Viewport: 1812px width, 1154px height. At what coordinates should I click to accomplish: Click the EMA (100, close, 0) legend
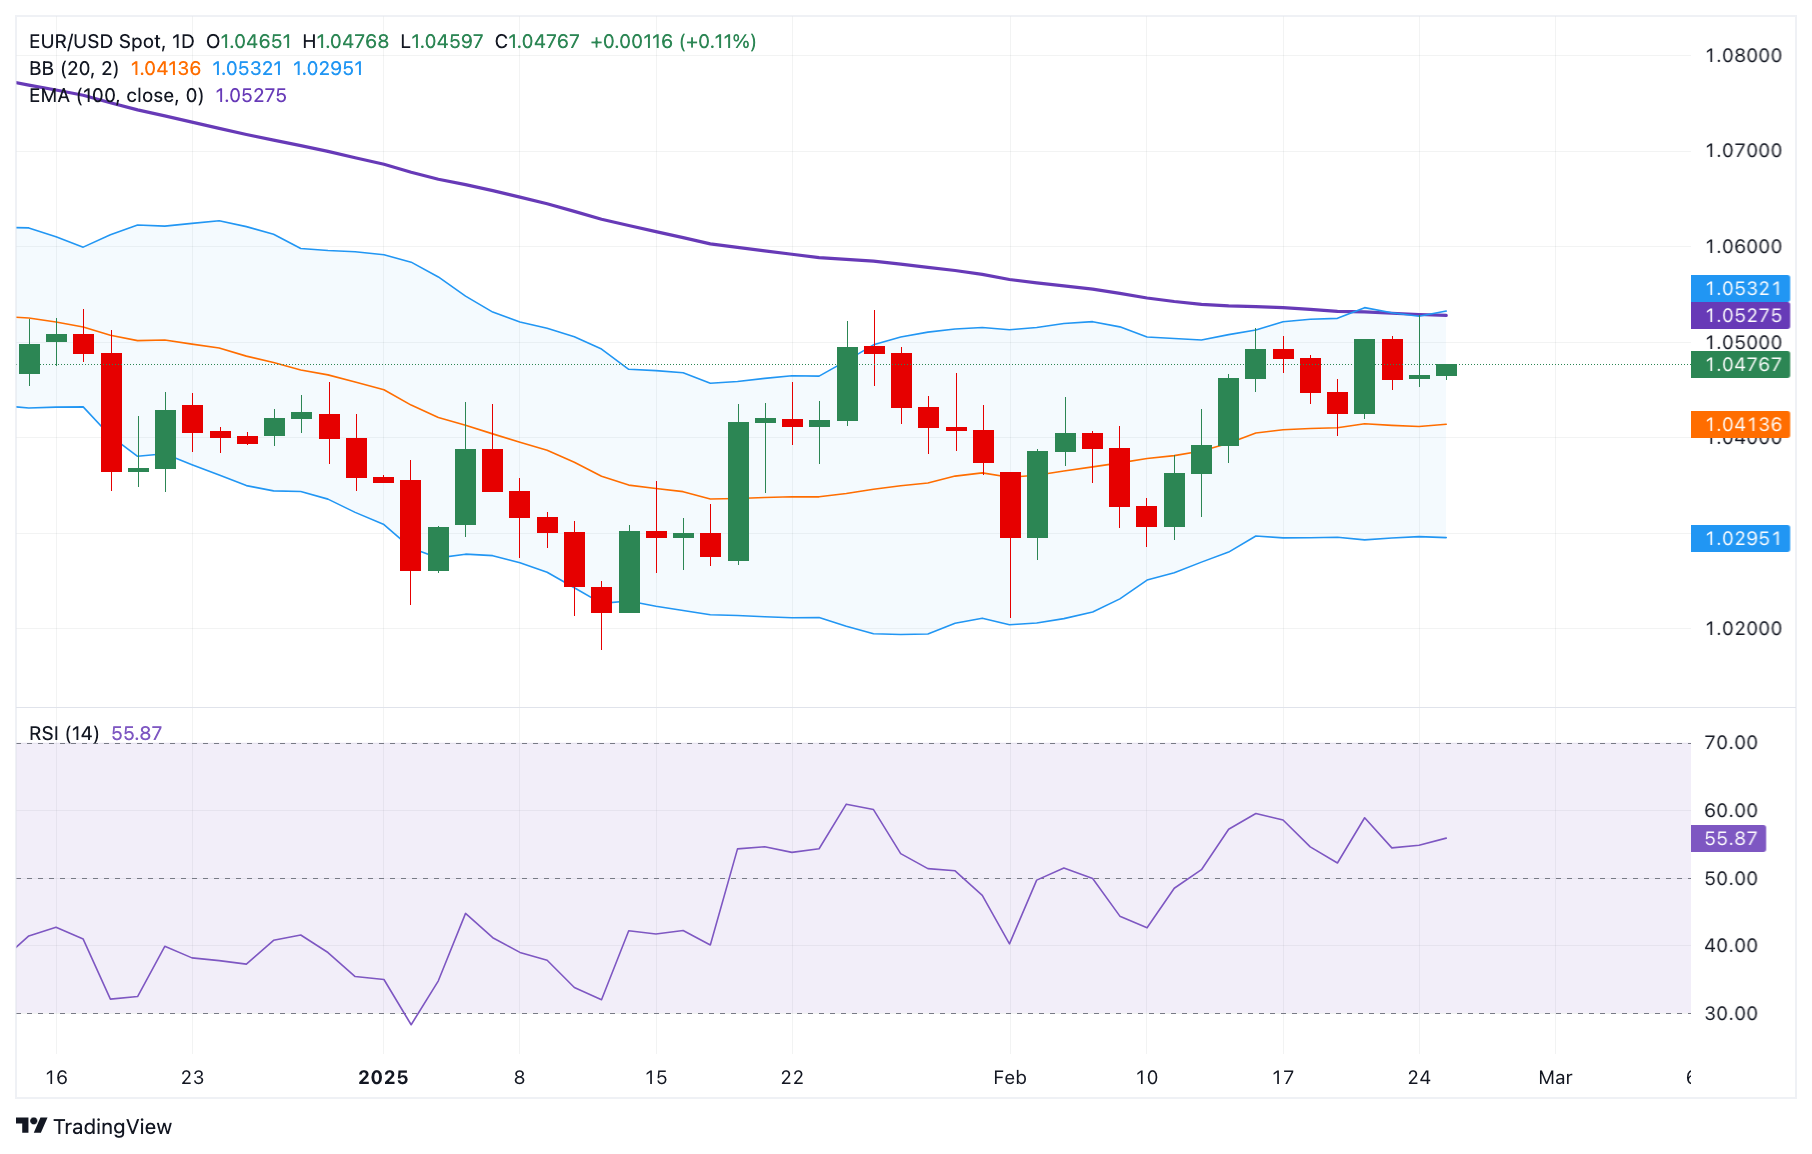[x=116, y=95]
